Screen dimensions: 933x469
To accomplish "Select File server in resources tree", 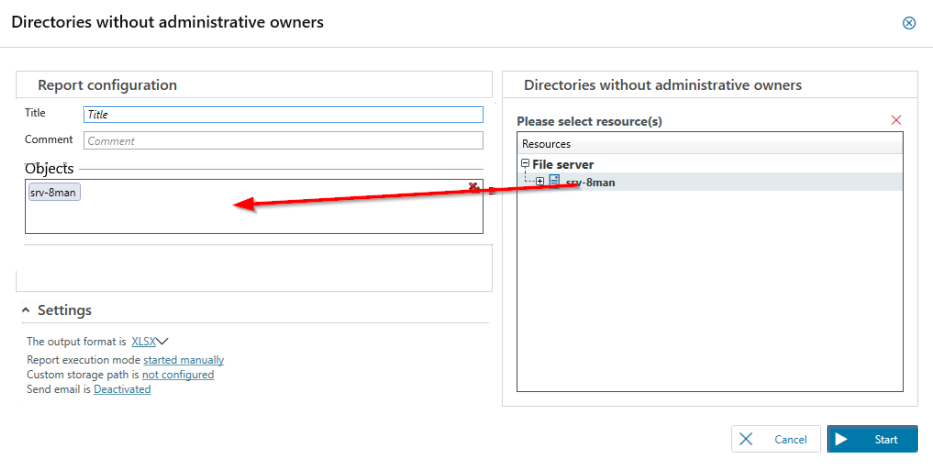I will point(562,164).
